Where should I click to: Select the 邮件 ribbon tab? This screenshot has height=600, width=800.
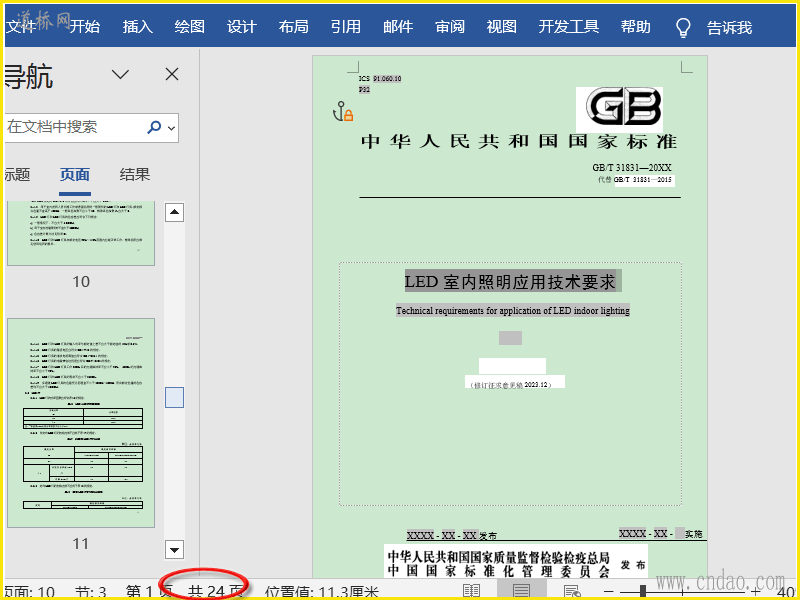[x=398, y=27]
